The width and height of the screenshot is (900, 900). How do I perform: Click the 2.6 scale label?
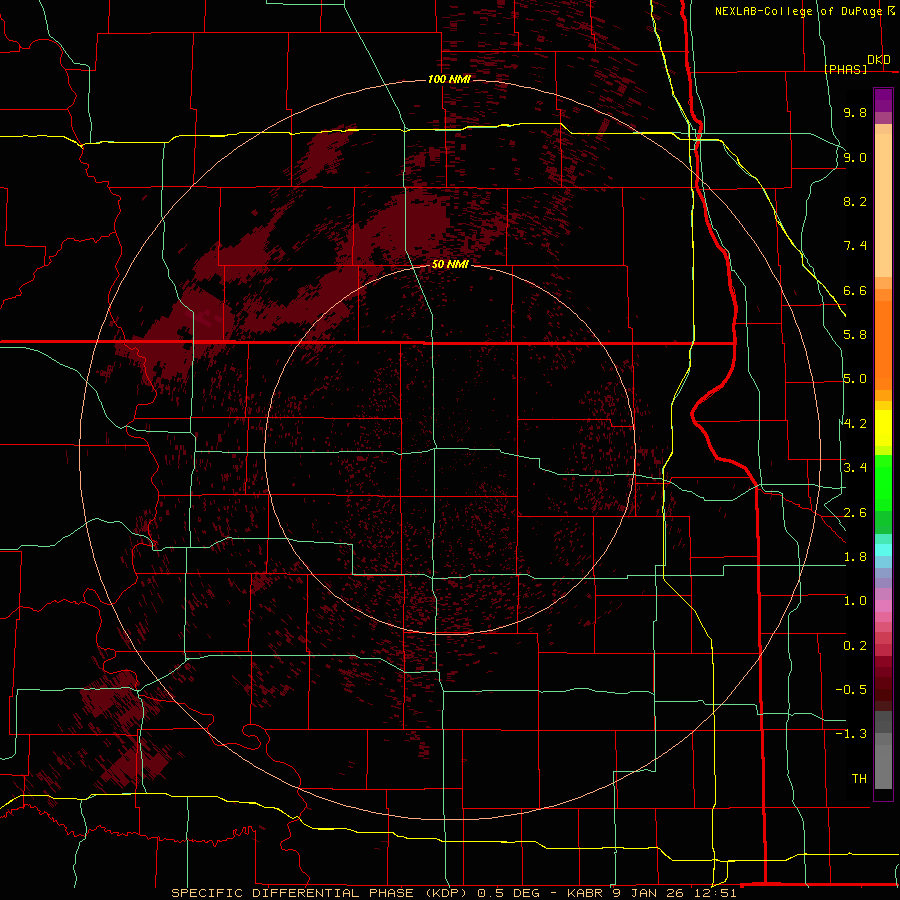click(x=855, y=513)
